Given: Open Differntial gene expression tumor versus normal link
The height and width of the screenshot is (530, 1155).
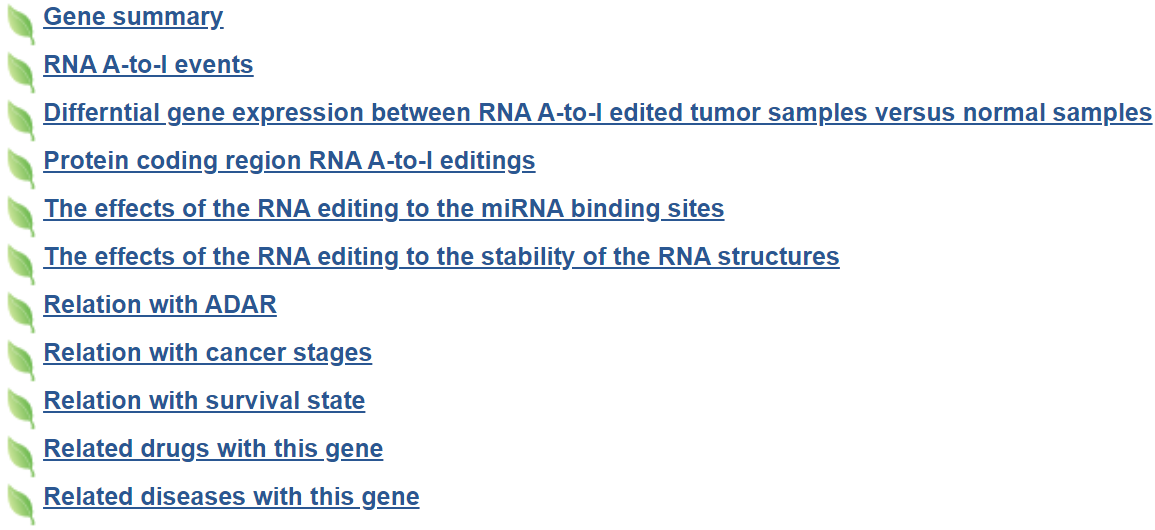Looking at the screenshot, I should coord(597,113).
